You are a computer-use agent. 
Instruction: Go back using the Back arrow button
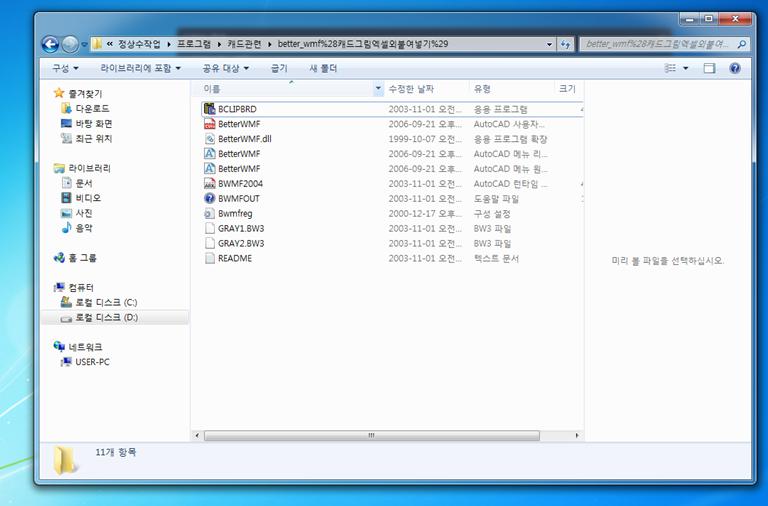(50, 45)
